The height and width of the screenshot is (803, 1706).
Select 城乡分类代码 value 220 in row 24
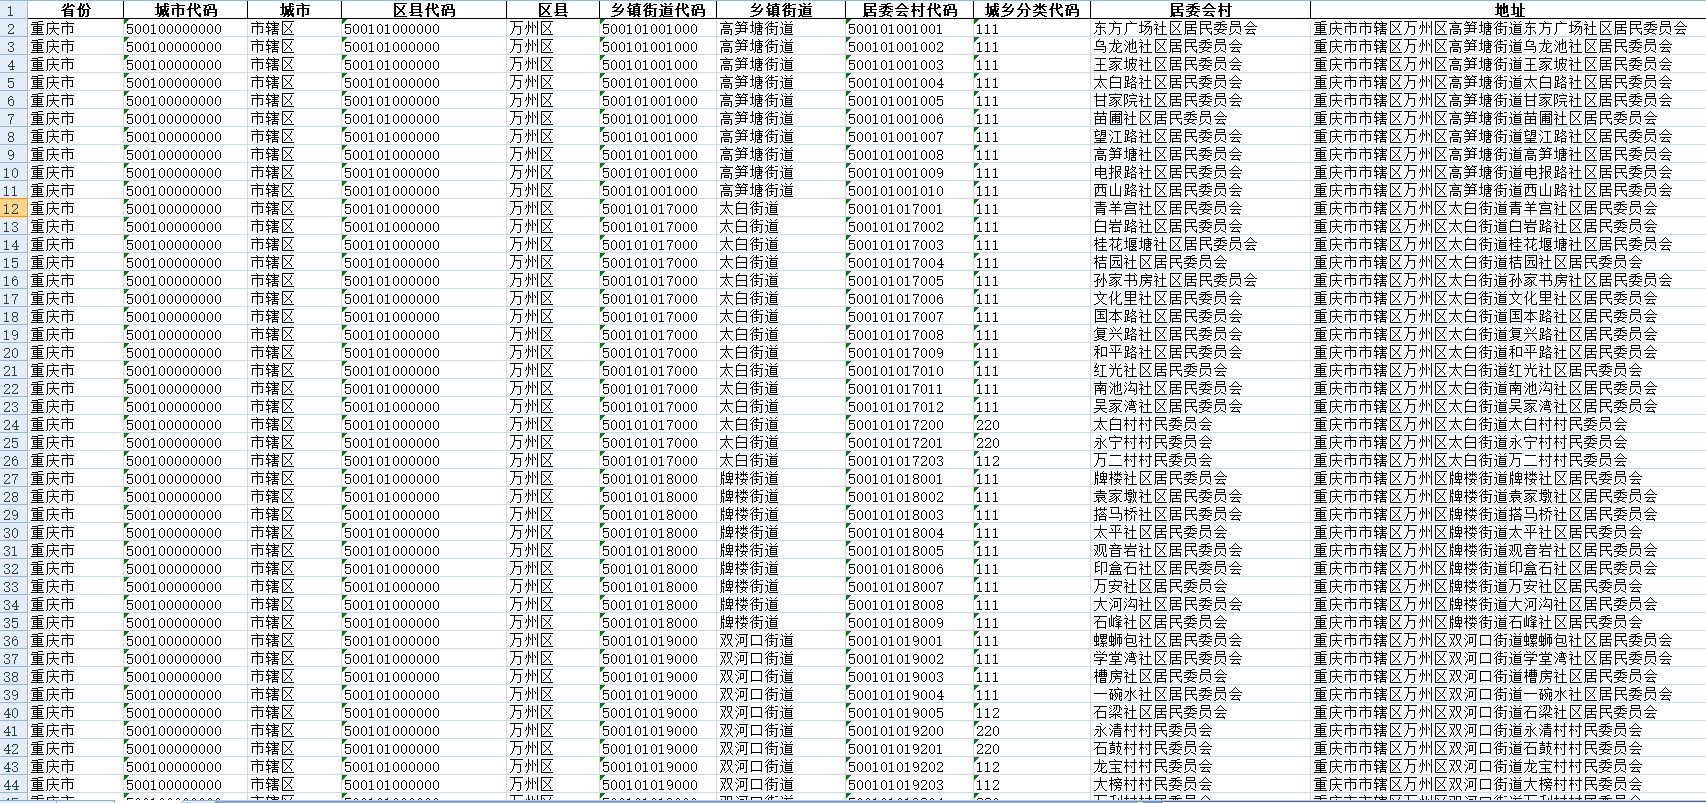(988, 425)
